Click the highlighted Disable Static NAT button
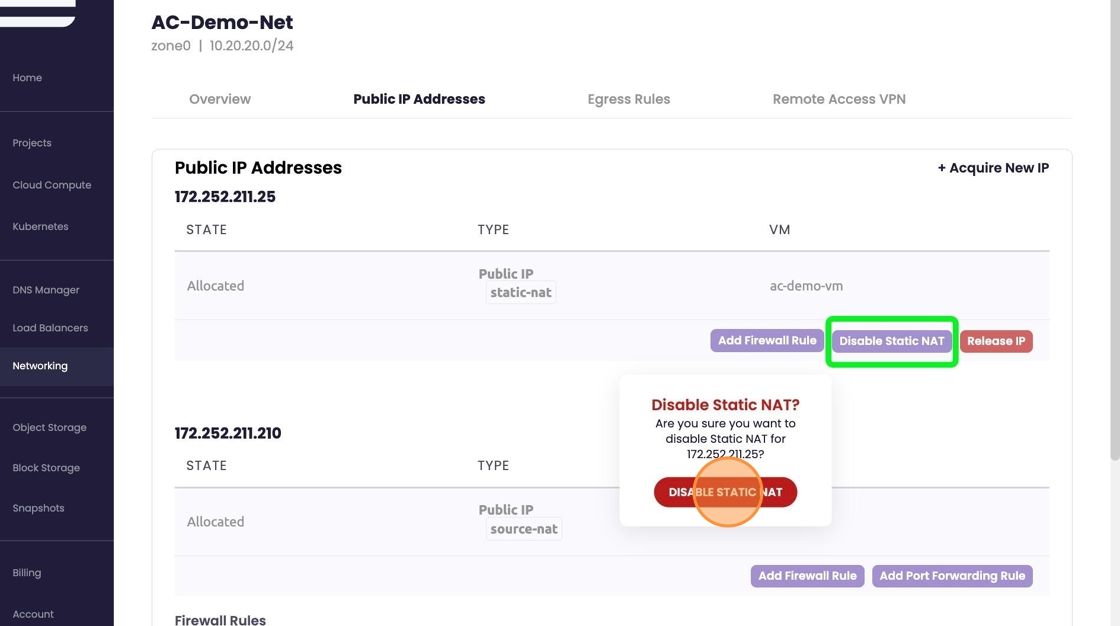 [x=891, y=341]
